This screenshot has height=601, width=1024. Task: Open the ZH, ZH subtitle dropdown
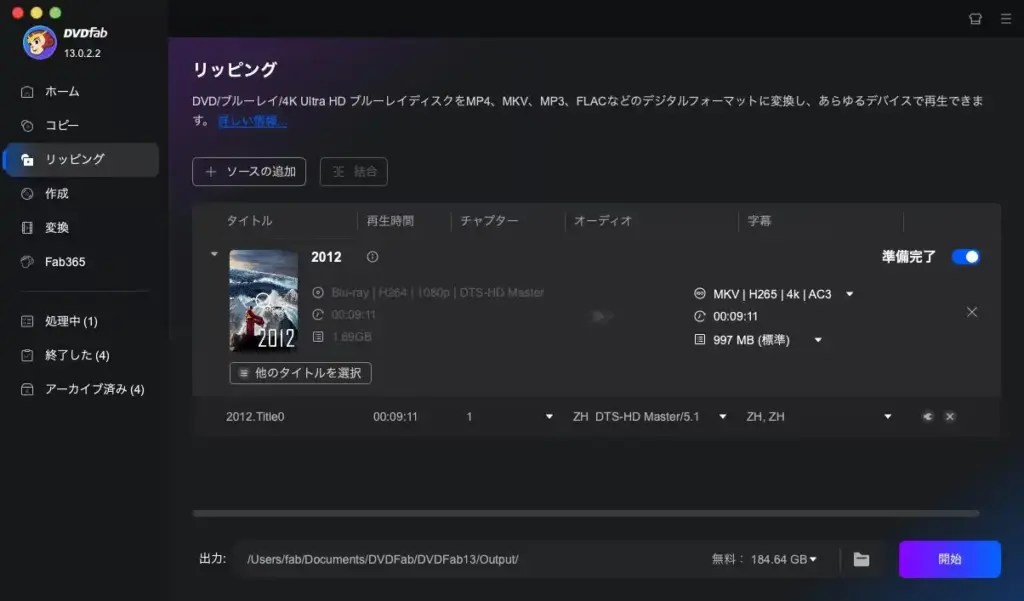tap(887, 416)
